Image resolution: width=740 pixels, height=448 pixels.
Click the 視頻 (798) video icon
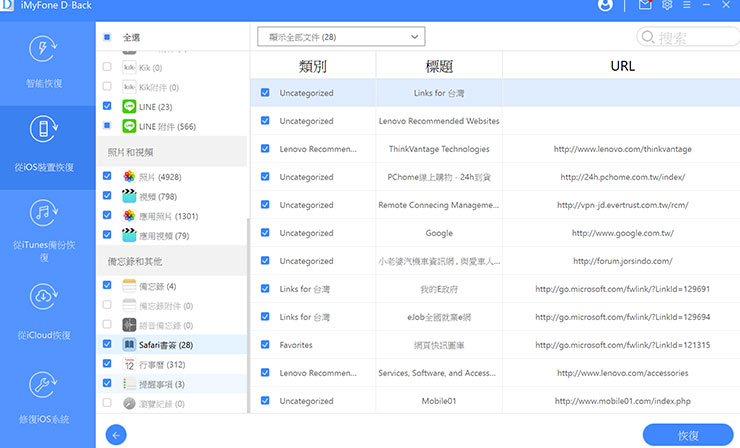[129, 196]
